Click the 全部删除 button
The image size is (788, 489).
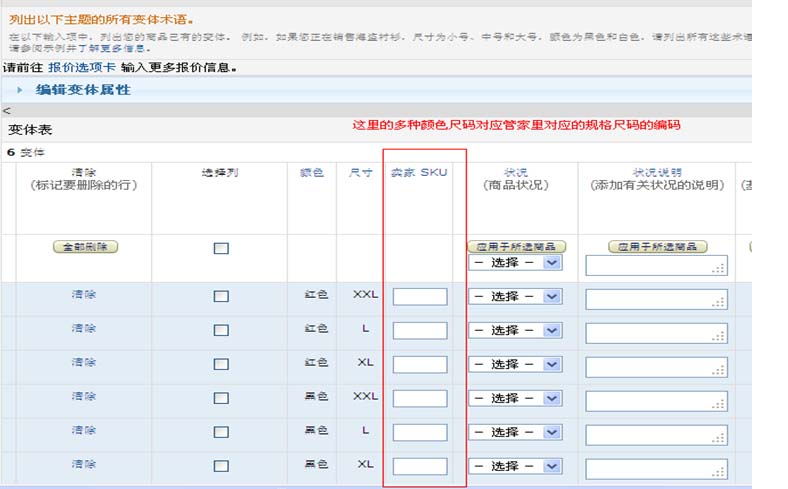click(x=85, y=247)
